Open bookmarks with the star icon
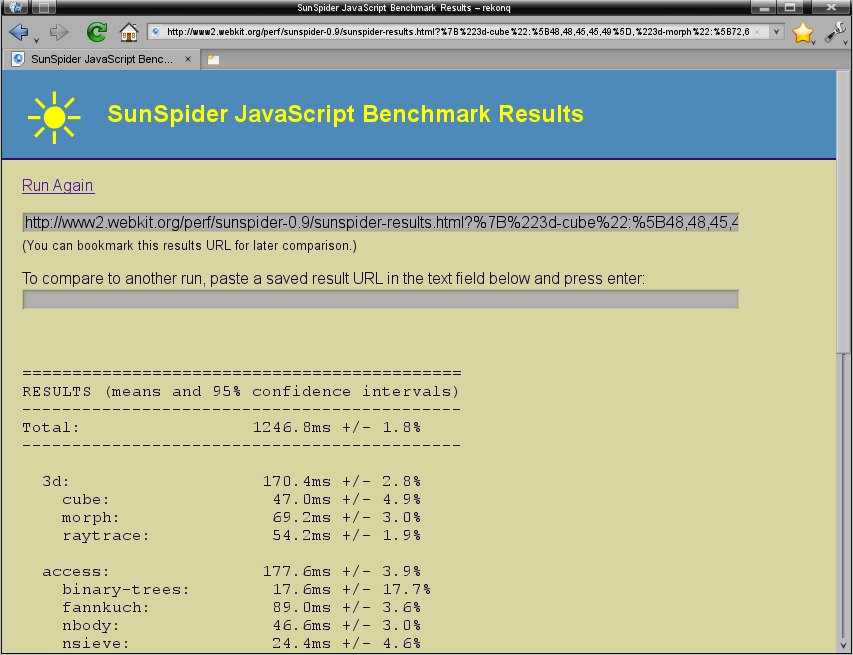The height and width of the screenshot is (655, 853). (802, 33)
